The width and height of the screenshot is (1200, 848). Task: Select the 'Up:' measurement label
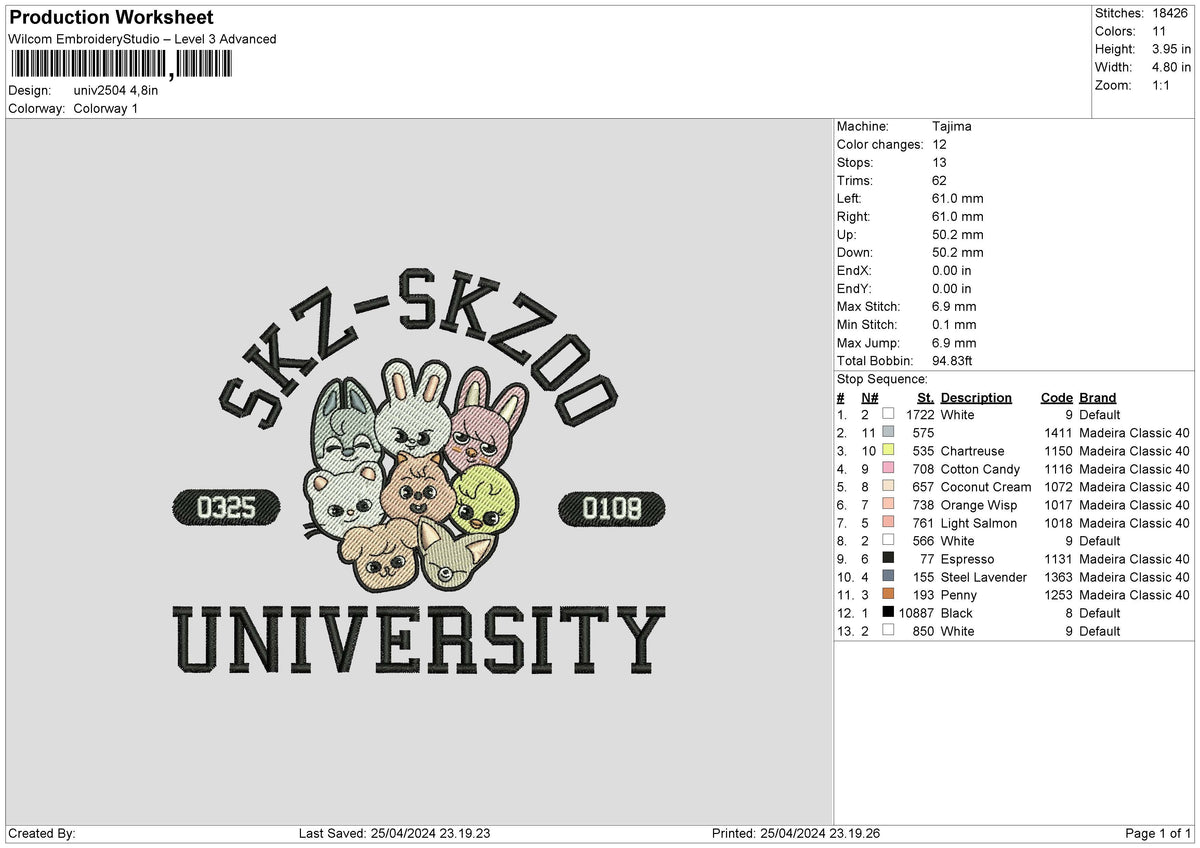click(x=847, y=234)
